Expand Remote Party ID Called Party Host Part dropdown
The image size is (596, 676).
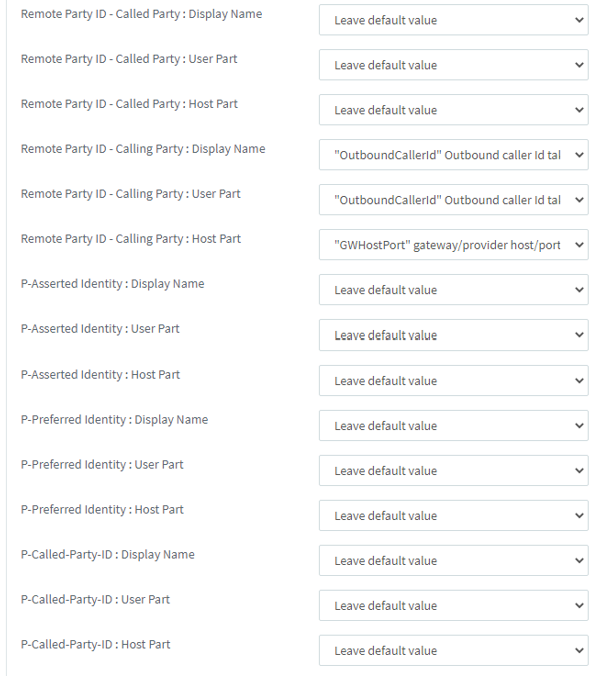(x=453, y=110)
